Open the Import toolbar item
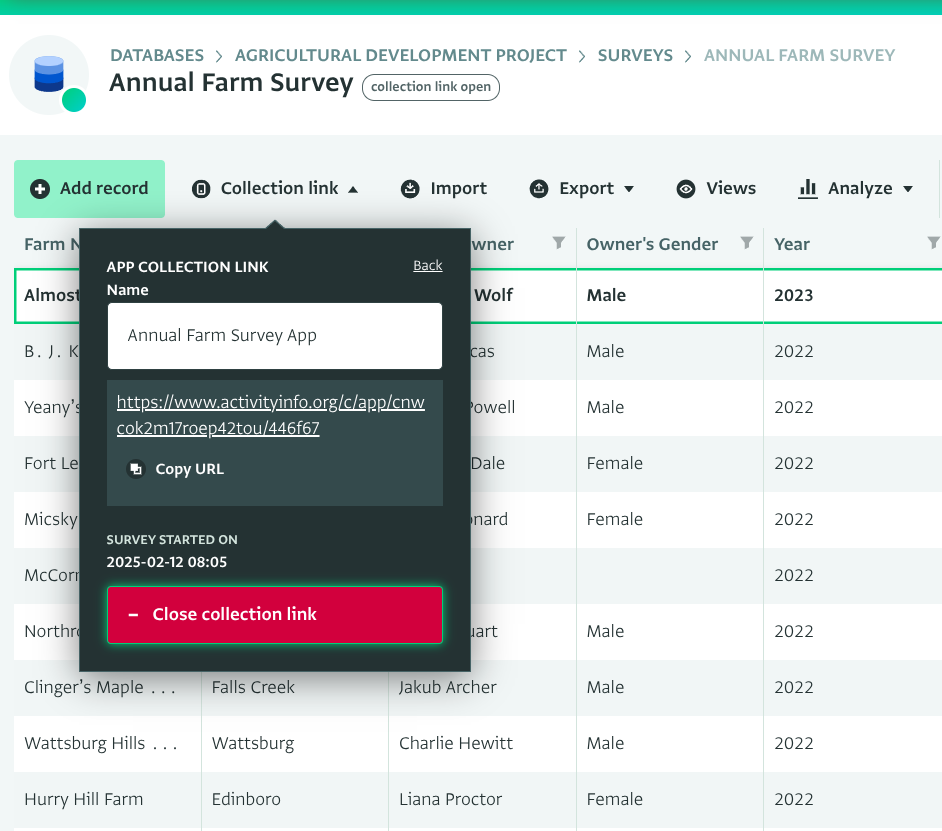 [443, 189]
